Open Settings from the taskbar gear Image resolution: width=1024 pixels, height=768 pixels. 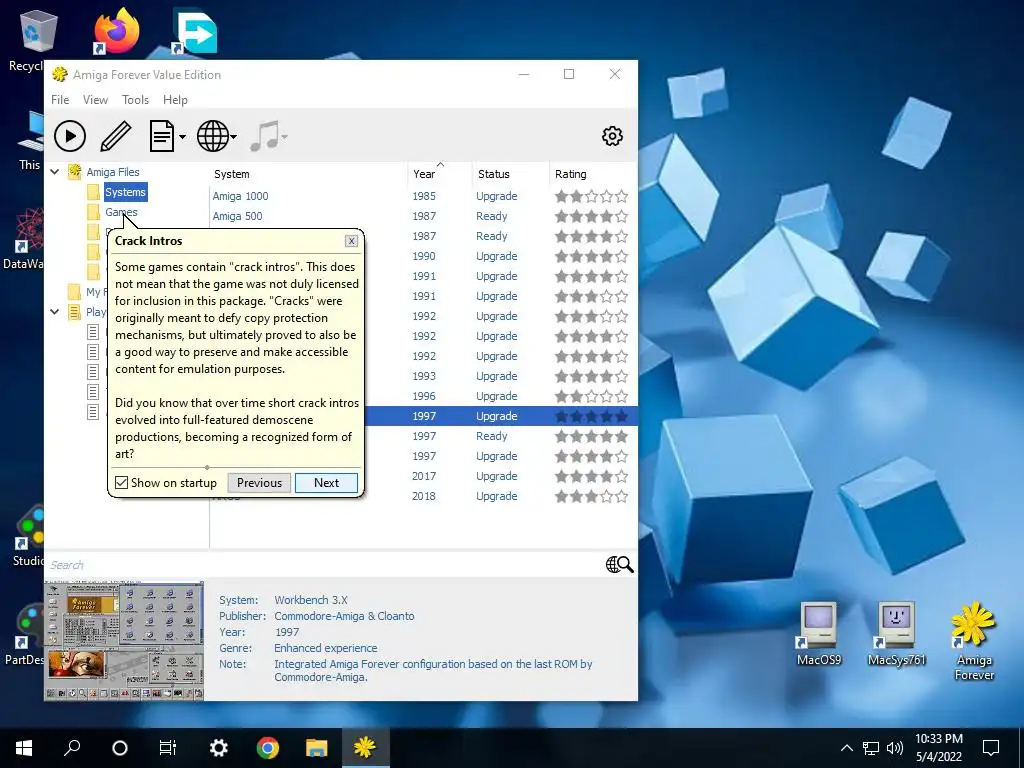click(x=218, y=748)
